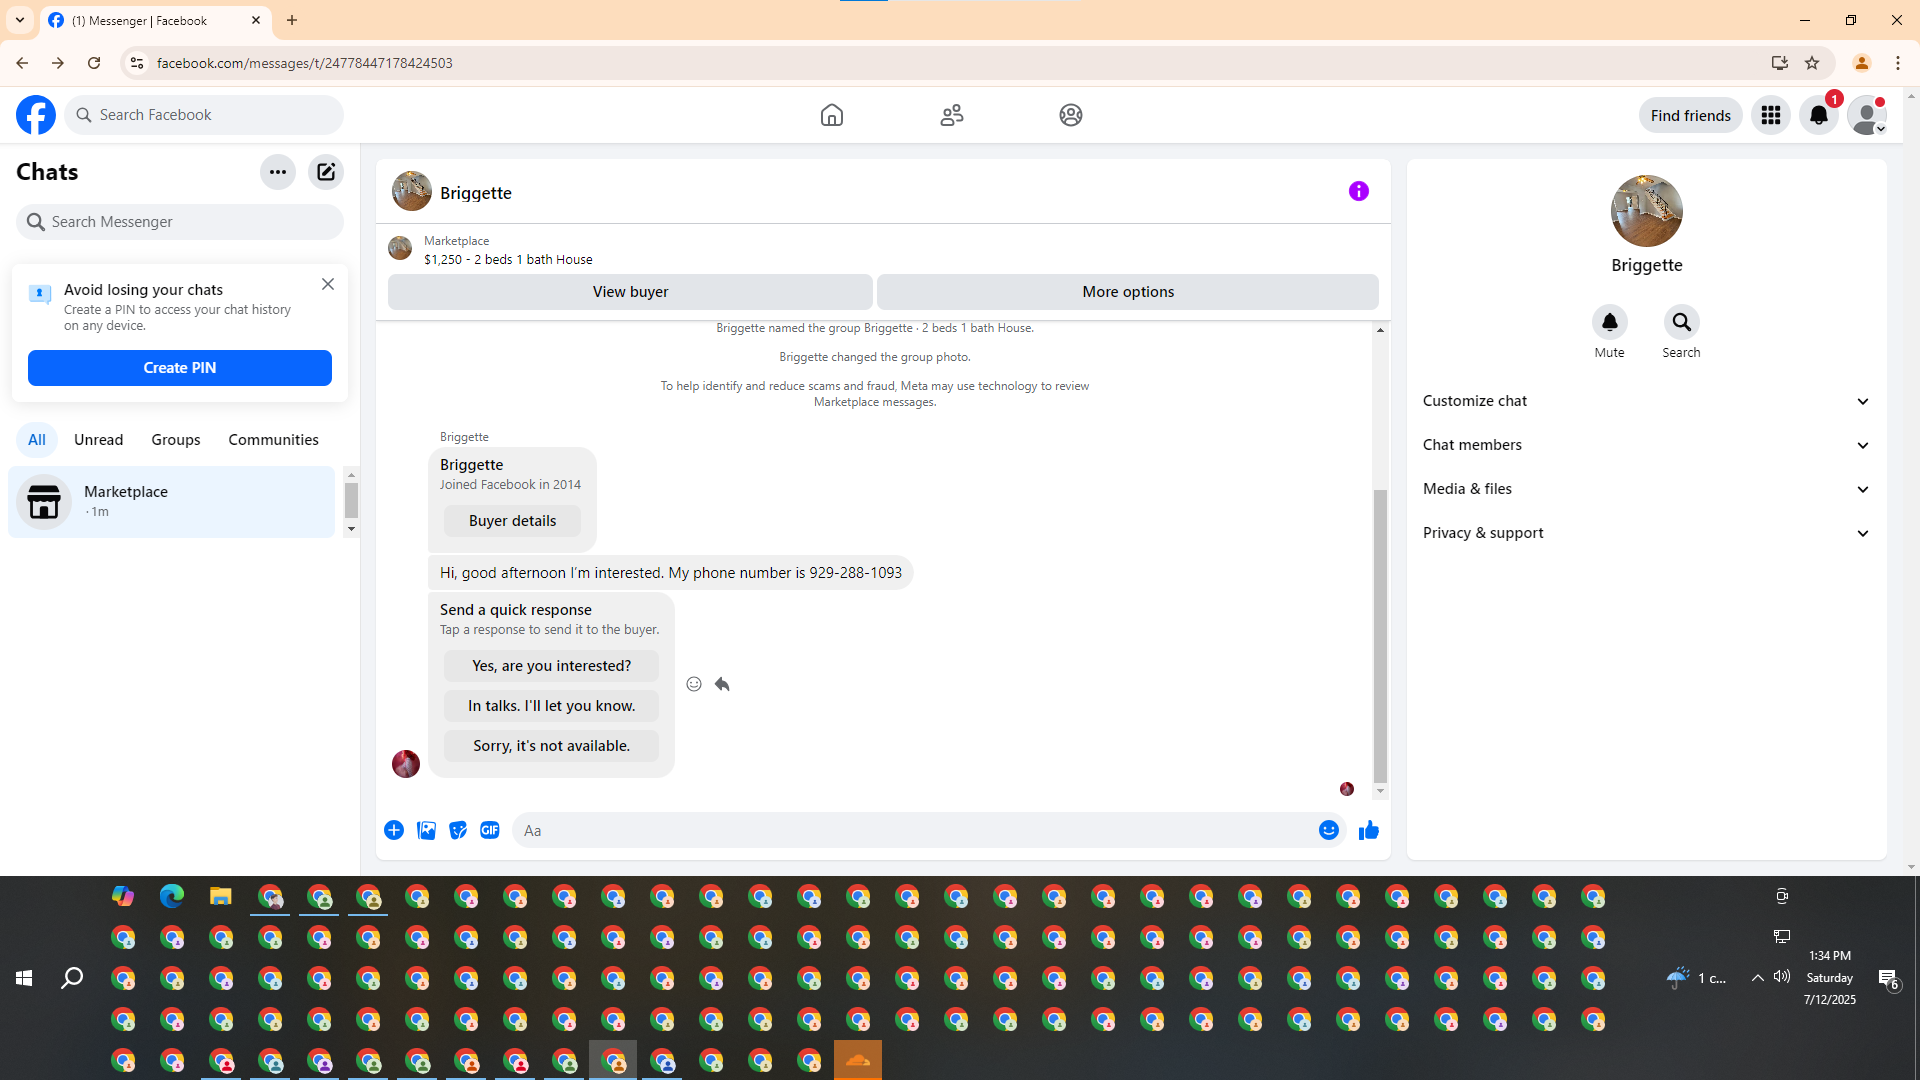The height and width of the screenshot is (1080, 1920).
Task: Click the attach photo icon
Action: [x=426, y=830]
